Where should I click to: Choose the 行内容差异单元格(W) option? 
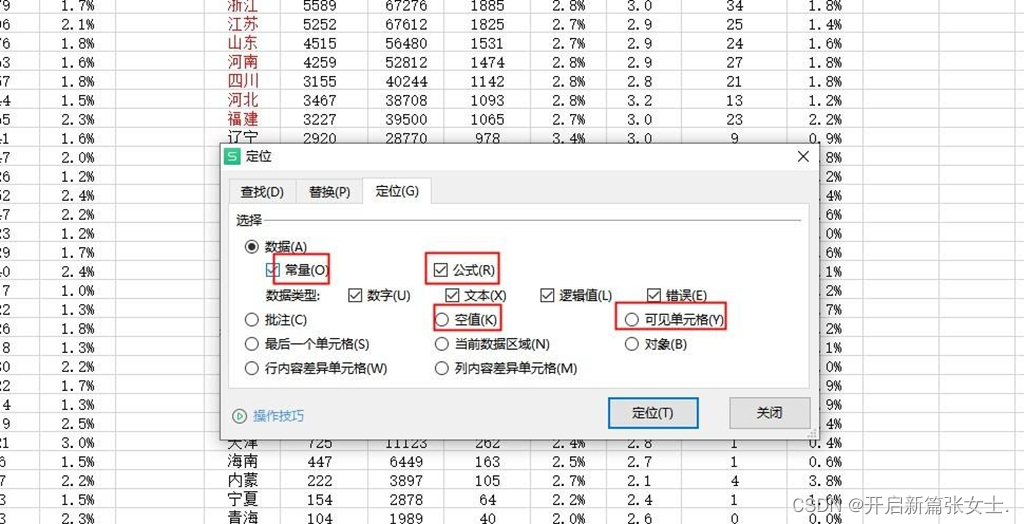251,368
